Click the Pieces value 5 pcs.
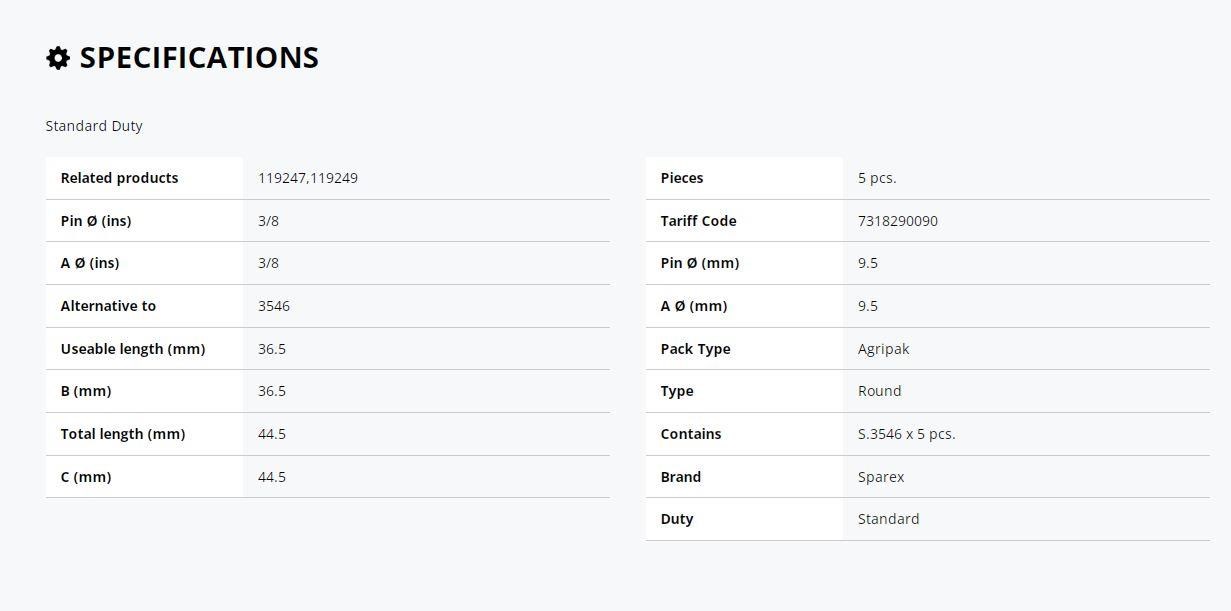The width and height of the screenshot is (1231, 611). click(x=877, y=178)
